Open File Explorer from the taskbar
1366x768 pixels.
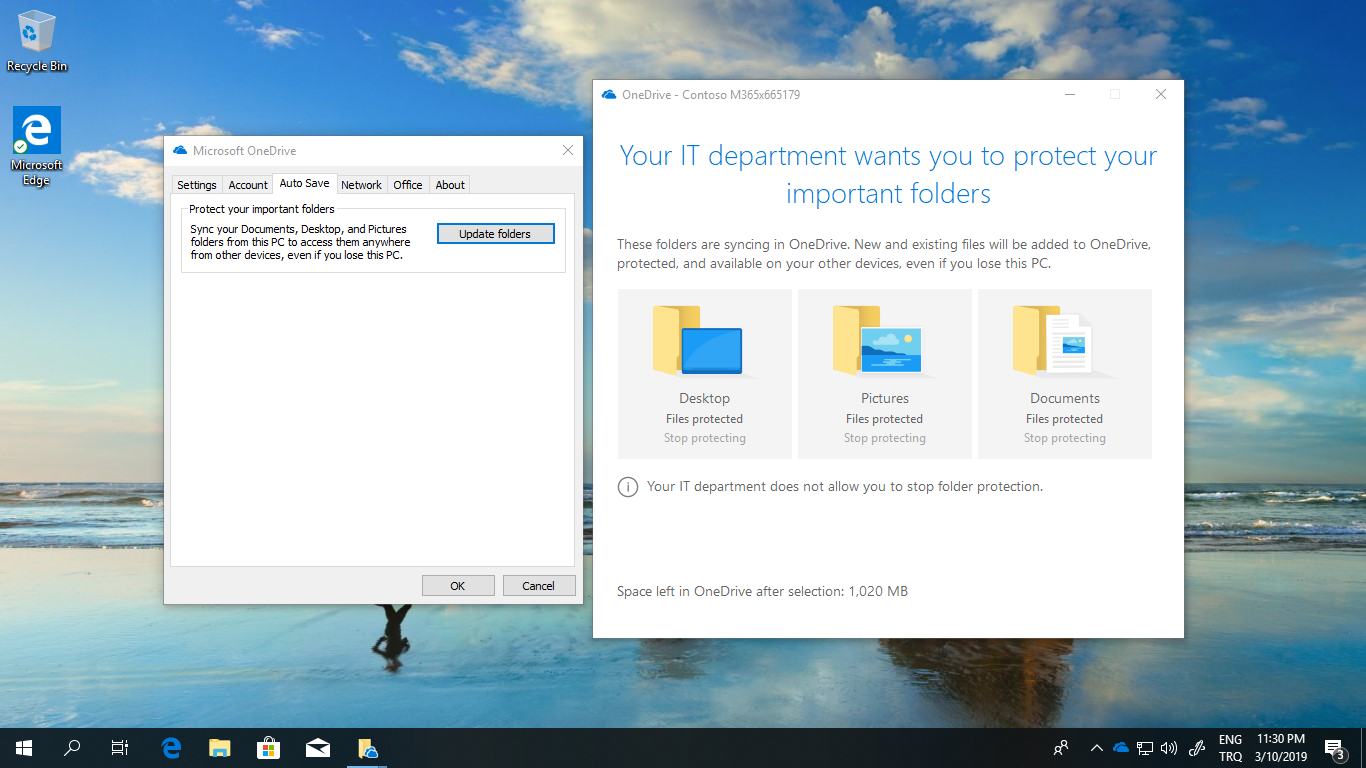pyautogui.click(x=220, y=748)
